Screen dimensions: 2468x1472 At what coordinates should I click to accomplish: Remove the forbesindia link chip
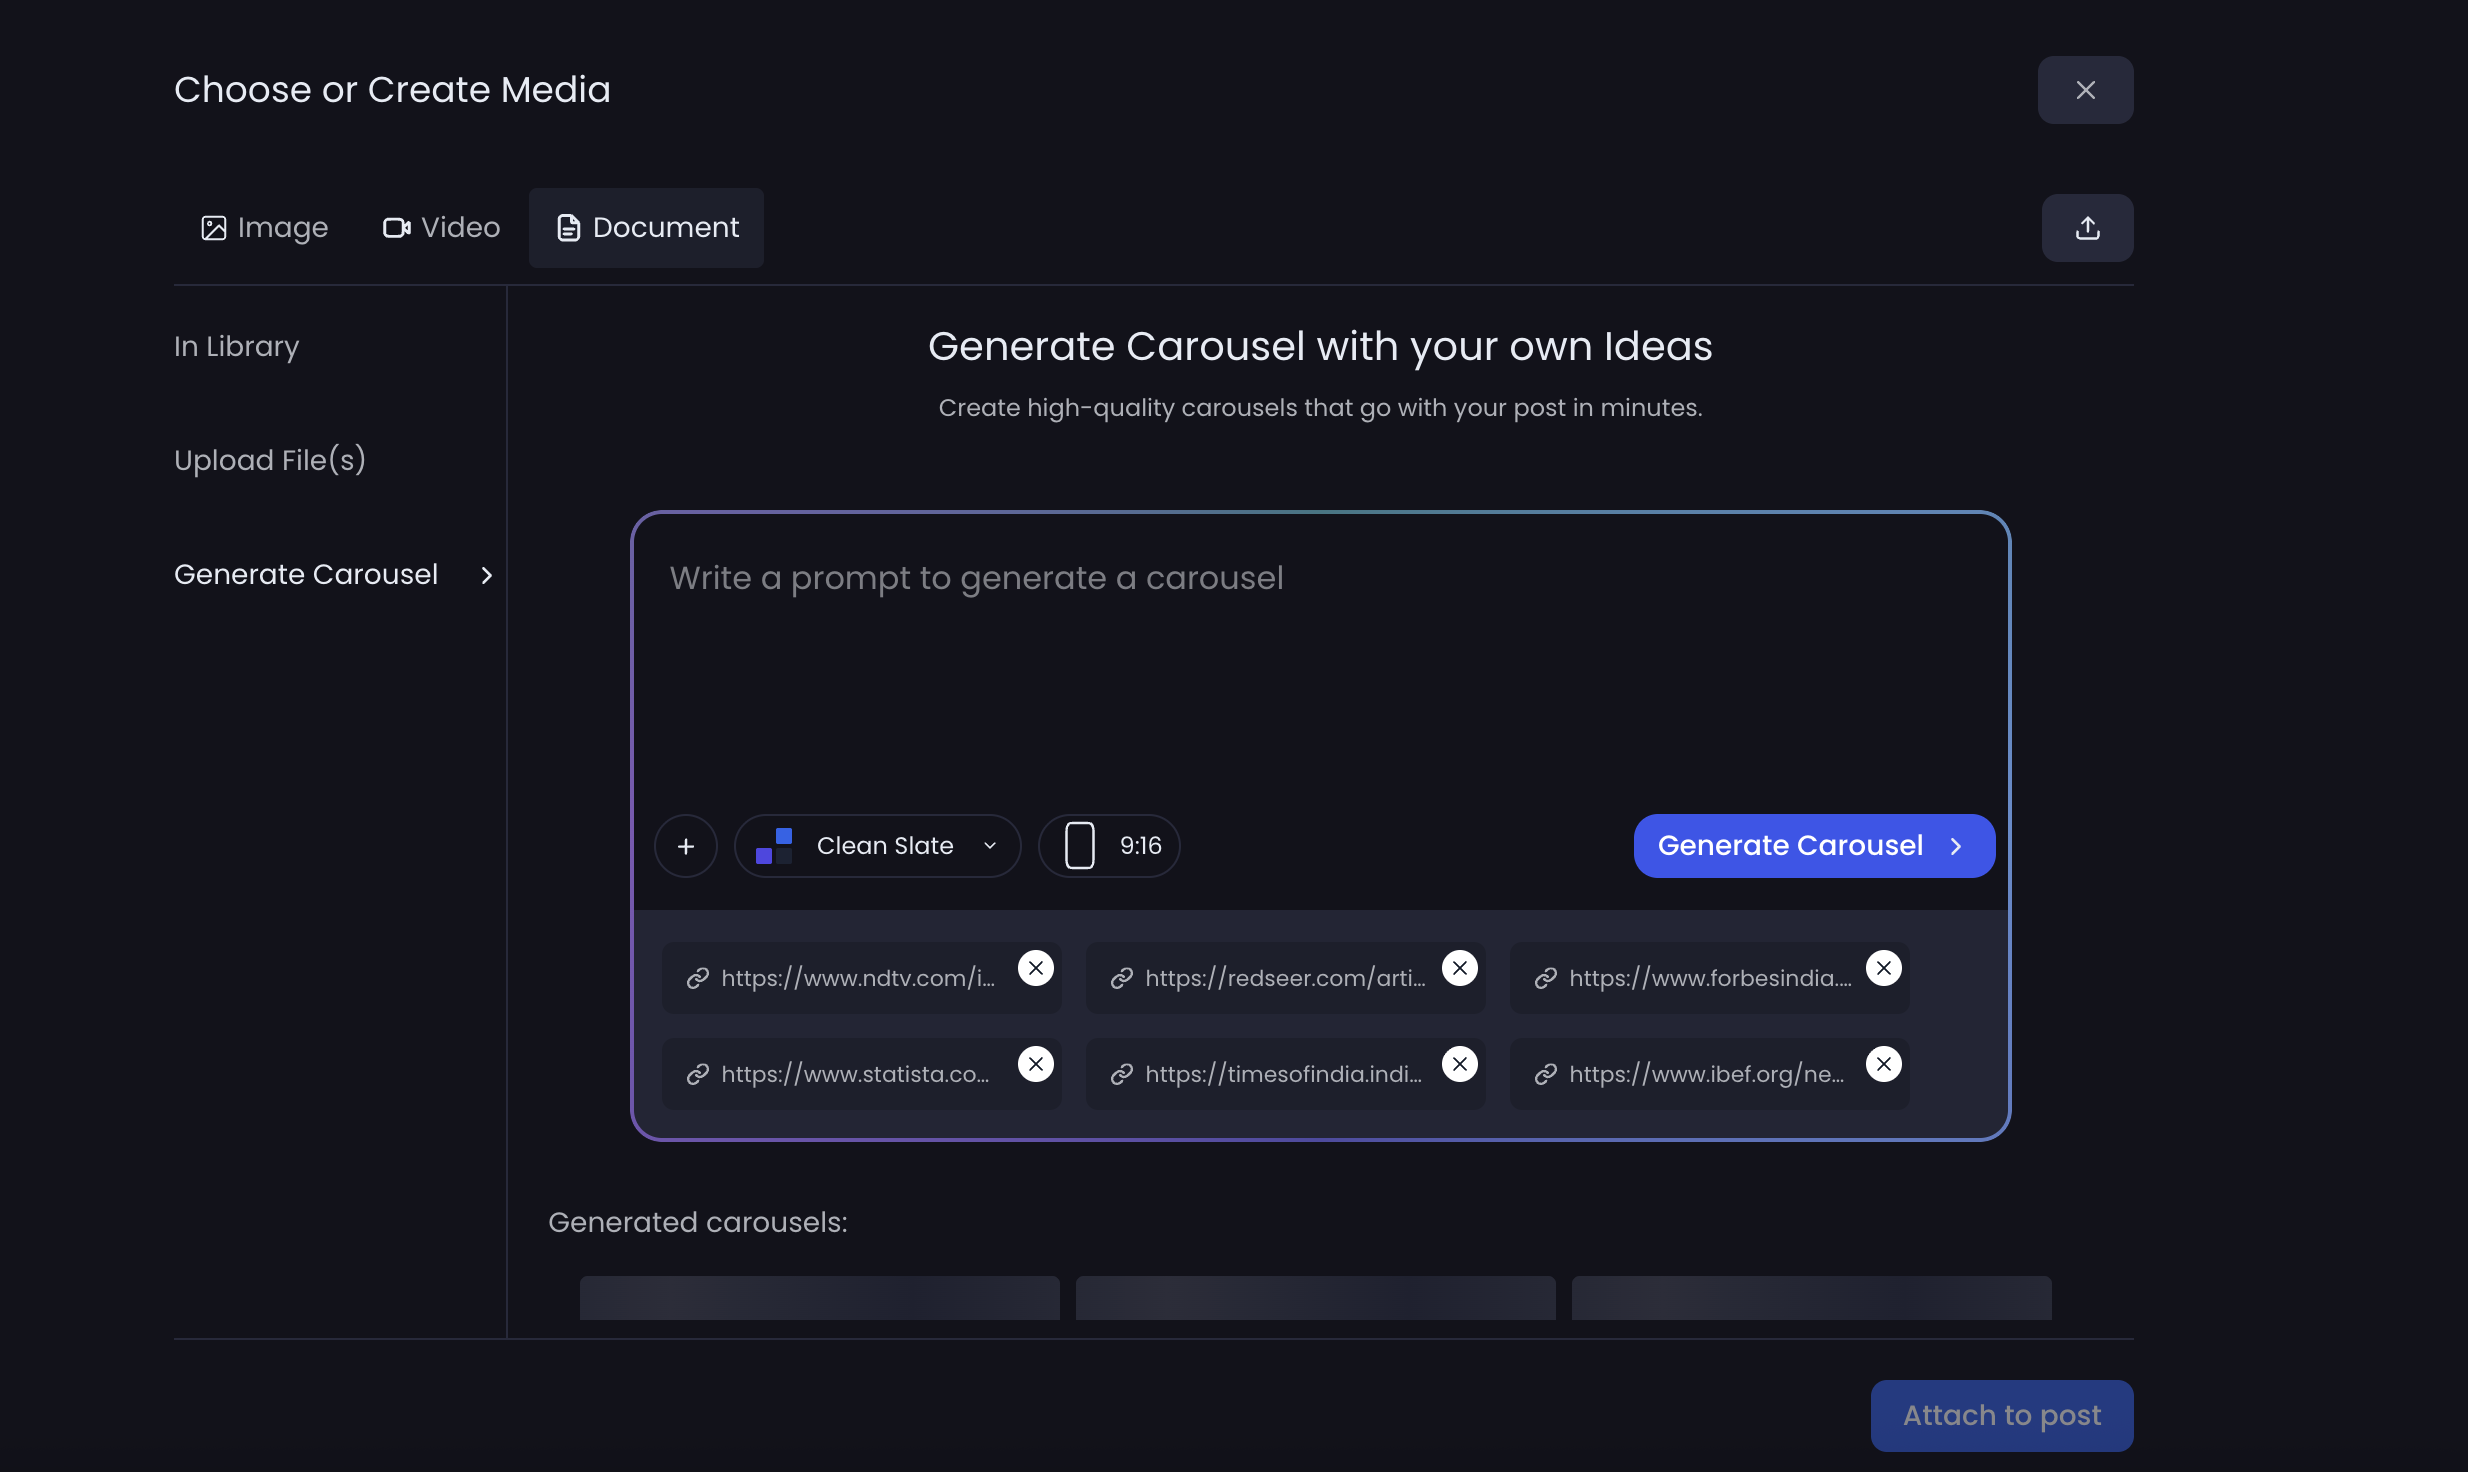point(1884,968)
